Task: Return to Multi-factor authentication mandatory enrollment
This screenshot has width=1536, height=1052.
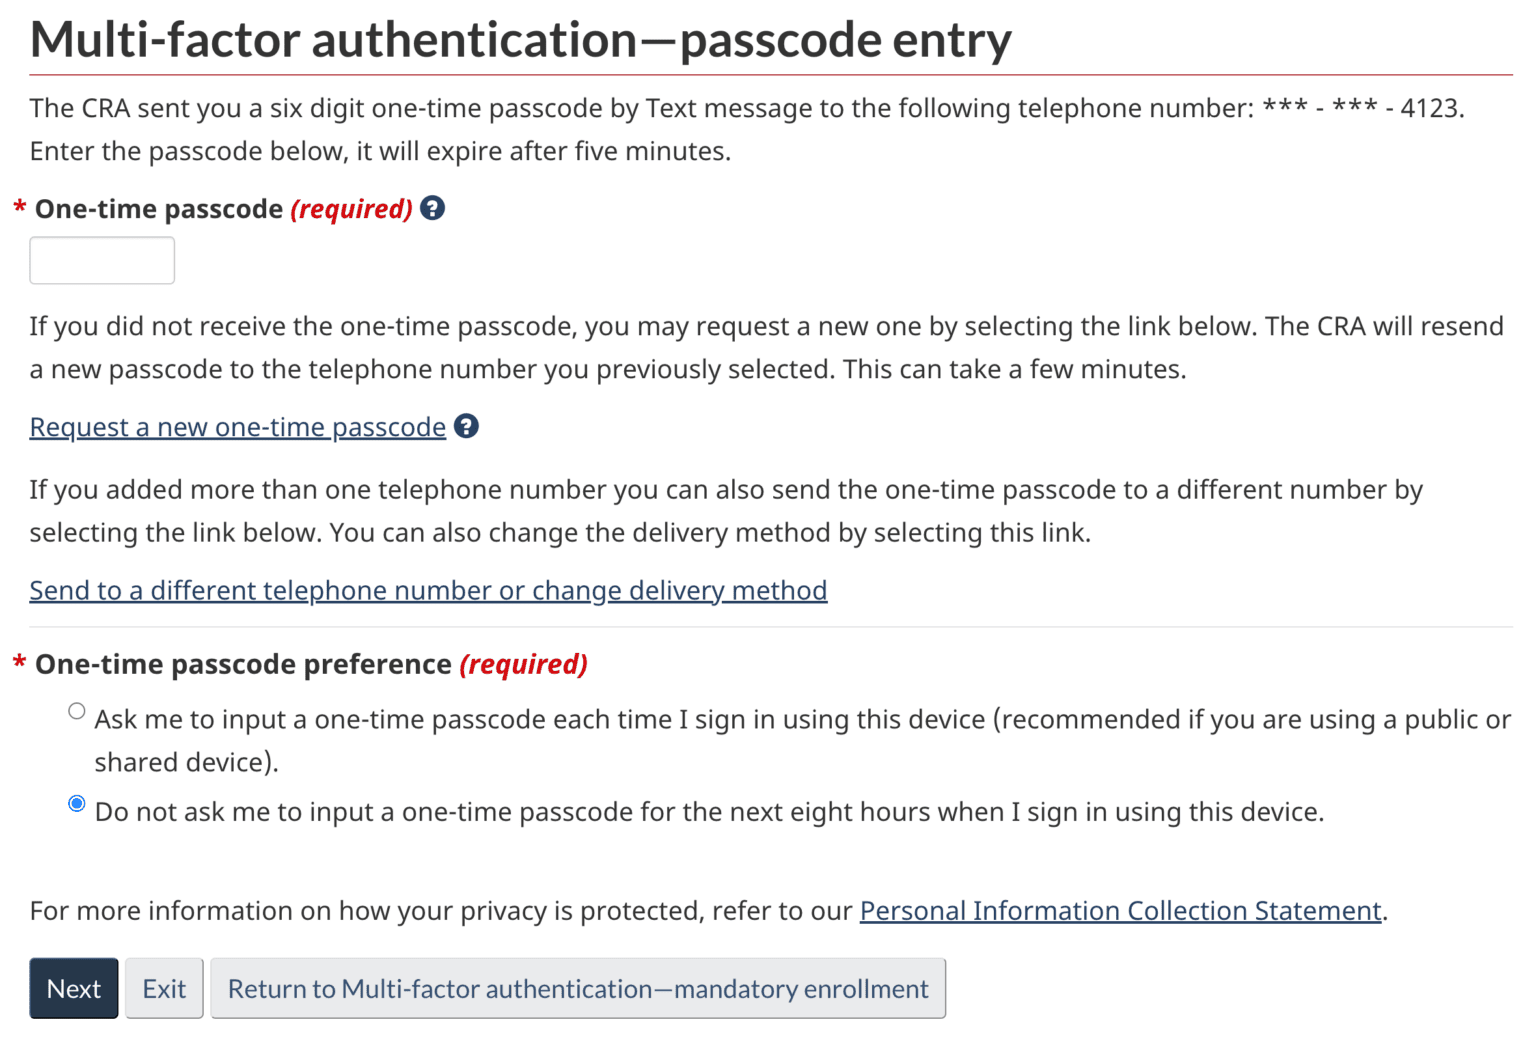Action: [x=578, y=989]
